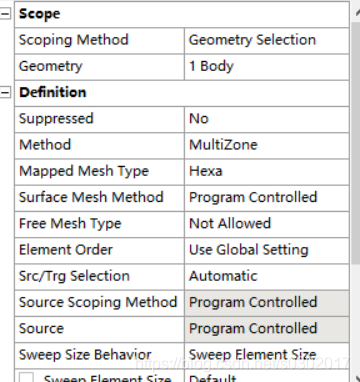
Task: Change Free Mesh Type Not Allowed value
Action: click(267, 224)
